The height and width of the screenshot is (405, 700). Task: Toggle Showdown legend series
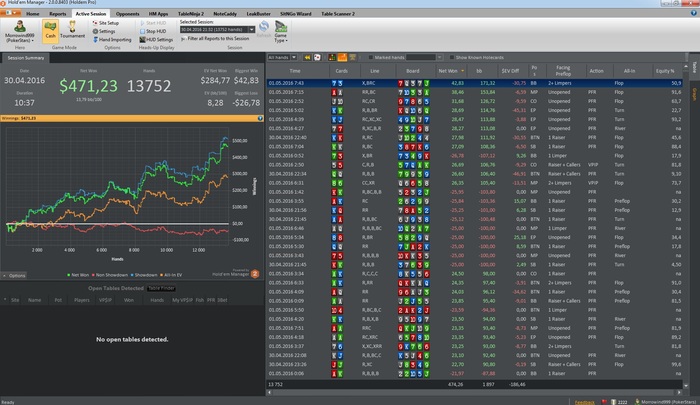pos(143,275)
